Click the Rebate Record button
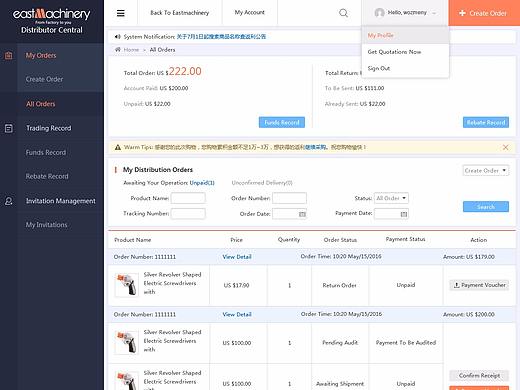This screenshot has height=390, width=520. coord(486,122)
